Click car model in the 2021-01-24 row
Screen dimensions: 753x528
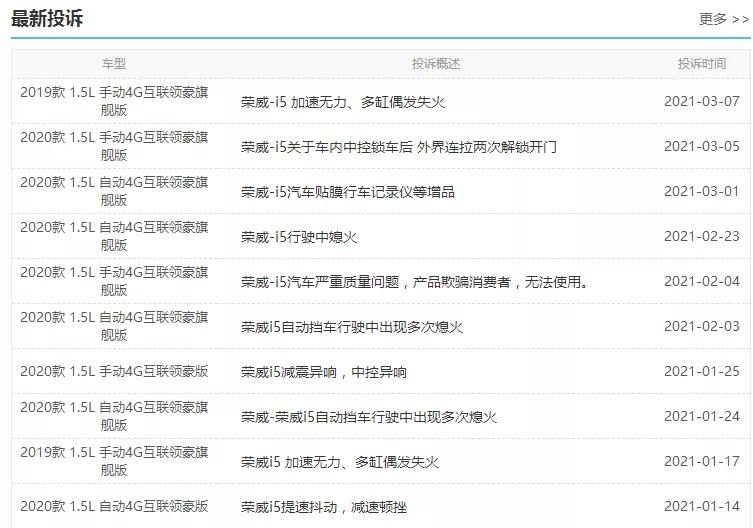point(114,417)
